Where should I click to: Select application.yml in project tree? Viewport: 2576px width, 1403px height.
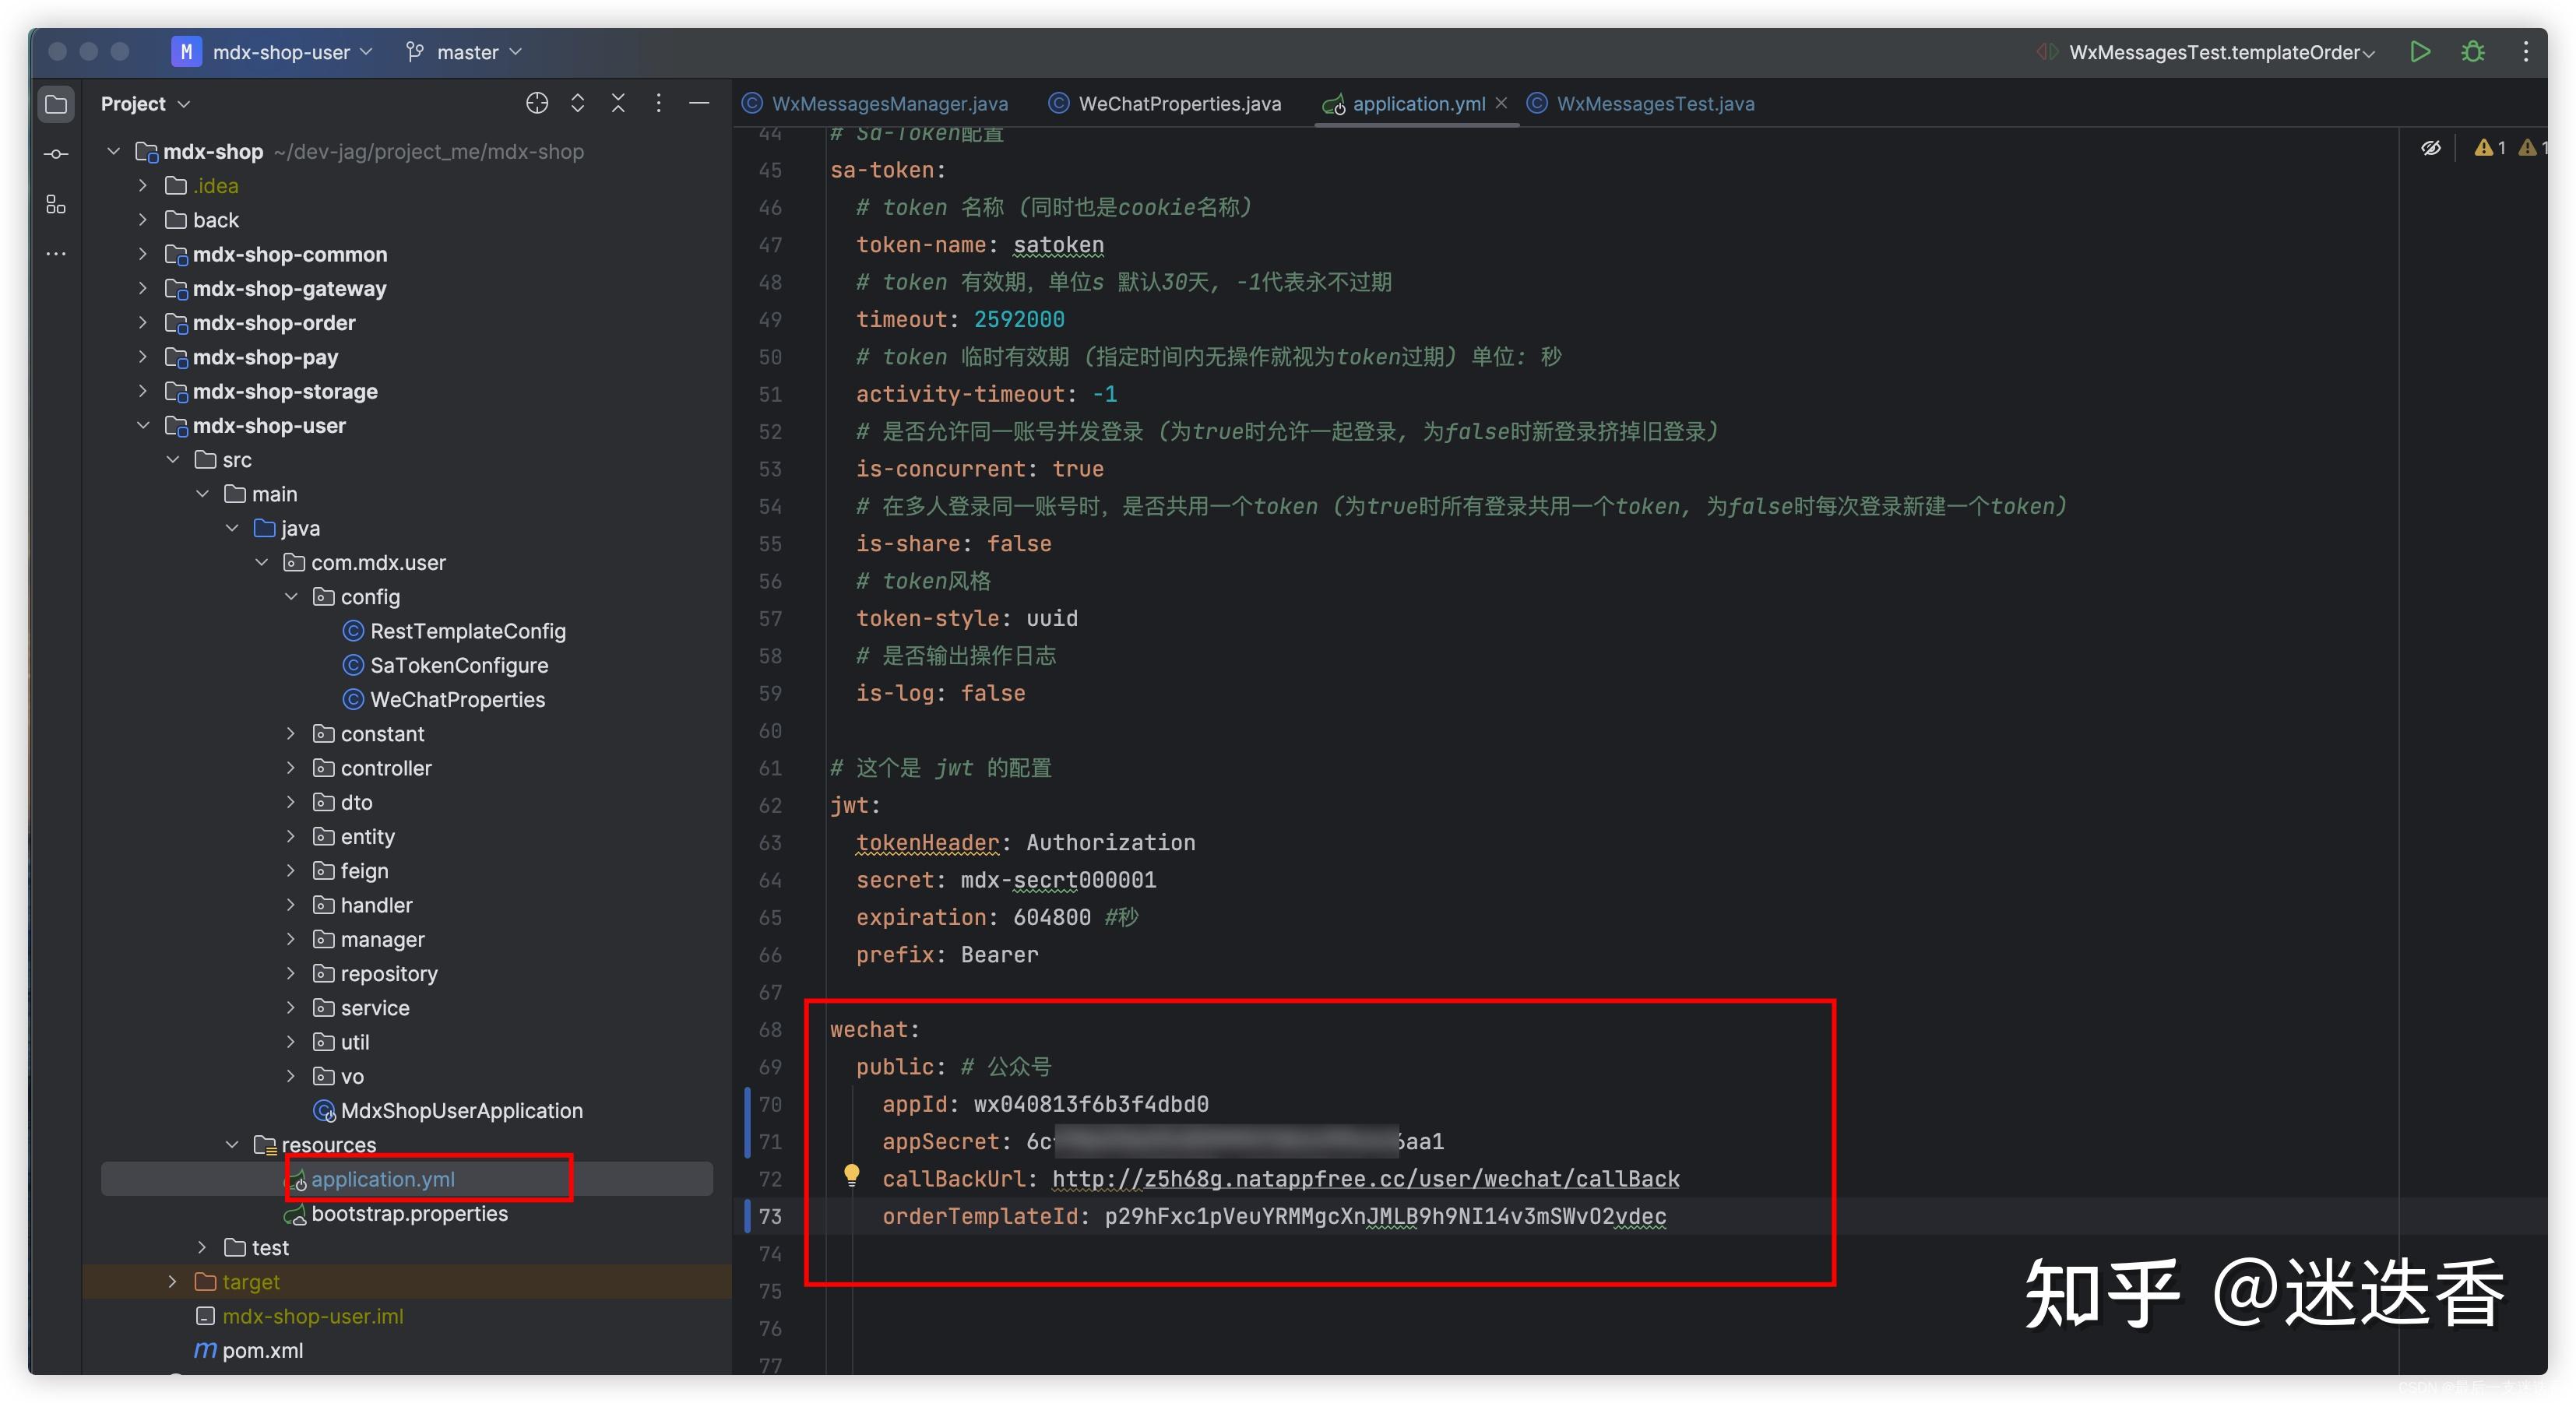382,1179
